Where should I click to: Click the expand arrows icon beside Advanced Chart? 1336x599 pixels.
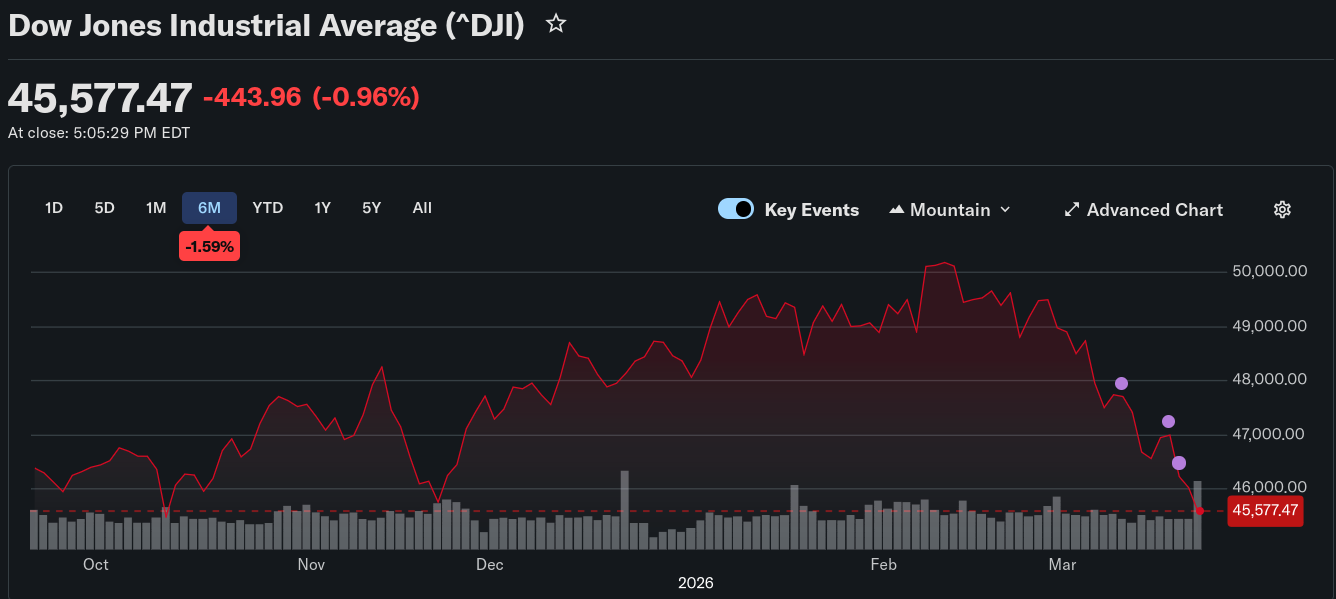pyautogui.click(x=1071, y=210)
